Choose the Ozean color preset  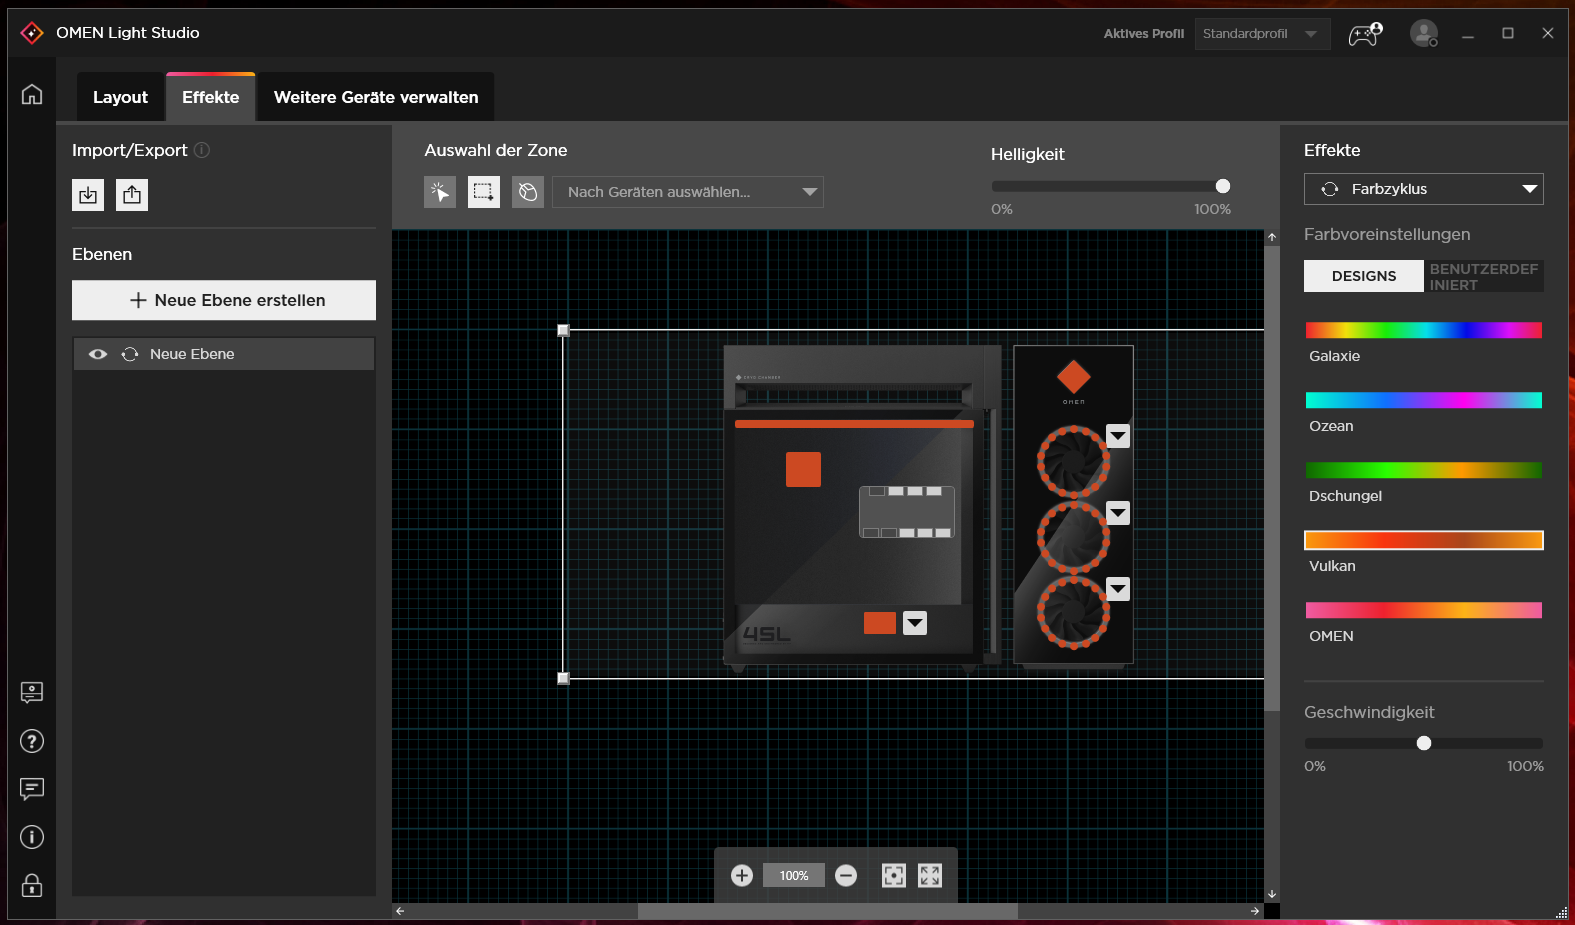pyautogui.click(x=1424, y=400)
